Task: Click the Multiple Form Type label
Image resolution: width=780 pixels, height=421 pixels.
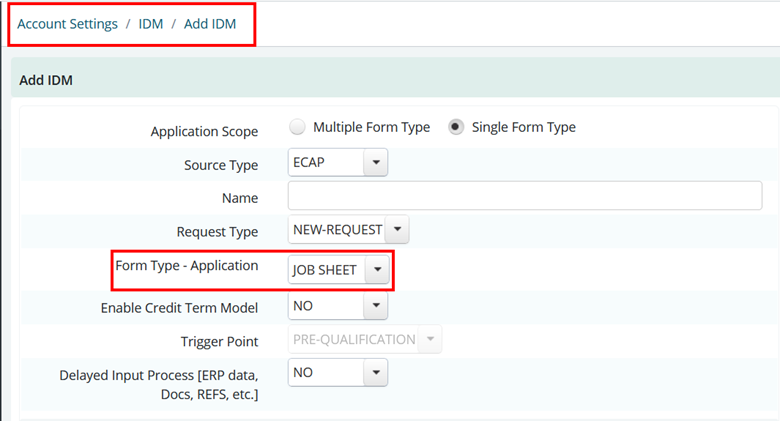Action: pos(371,127)
